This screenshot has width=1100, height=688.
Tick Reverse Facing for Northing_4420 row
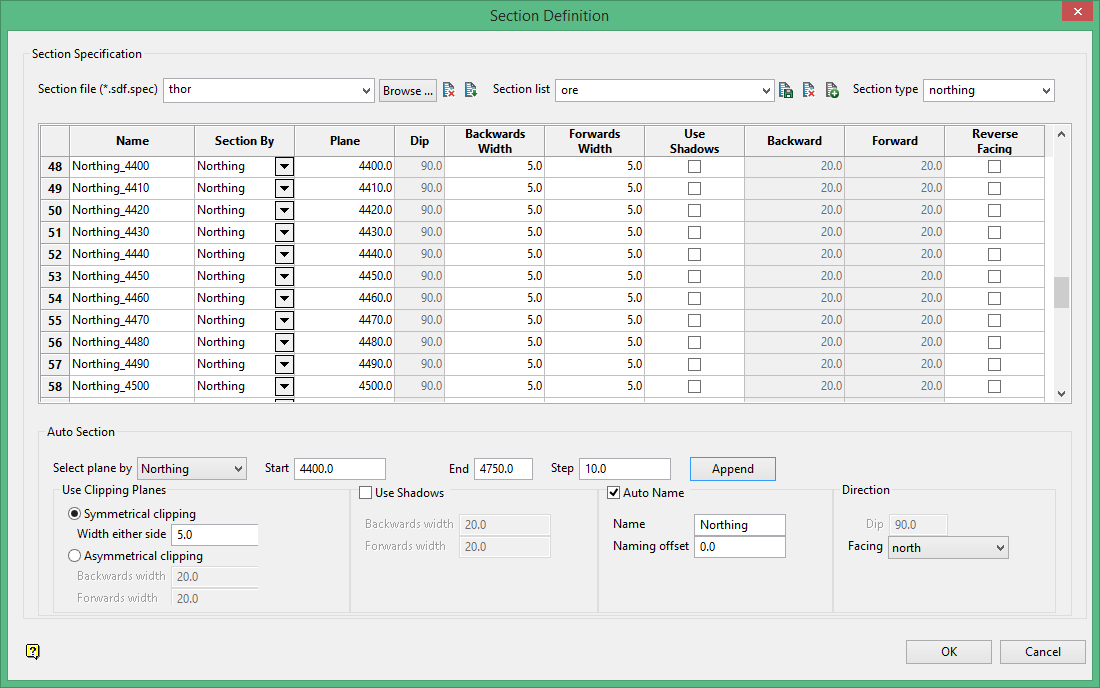(x=994, y=210)
